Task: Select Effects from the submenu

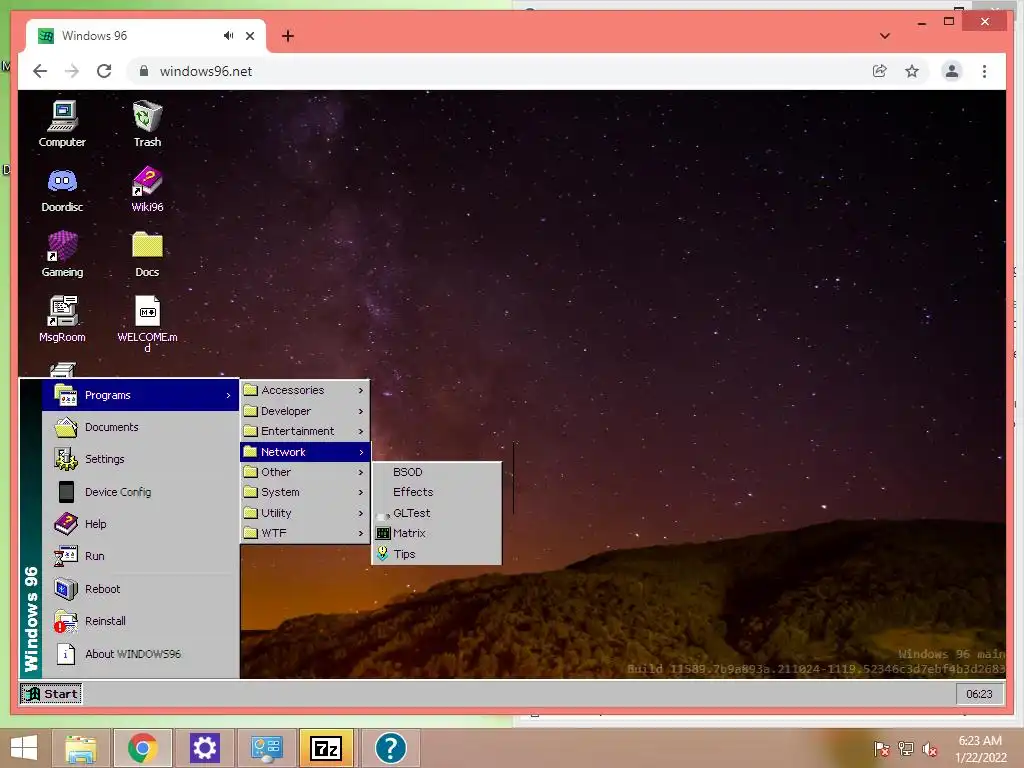Action: pos(437,492)
